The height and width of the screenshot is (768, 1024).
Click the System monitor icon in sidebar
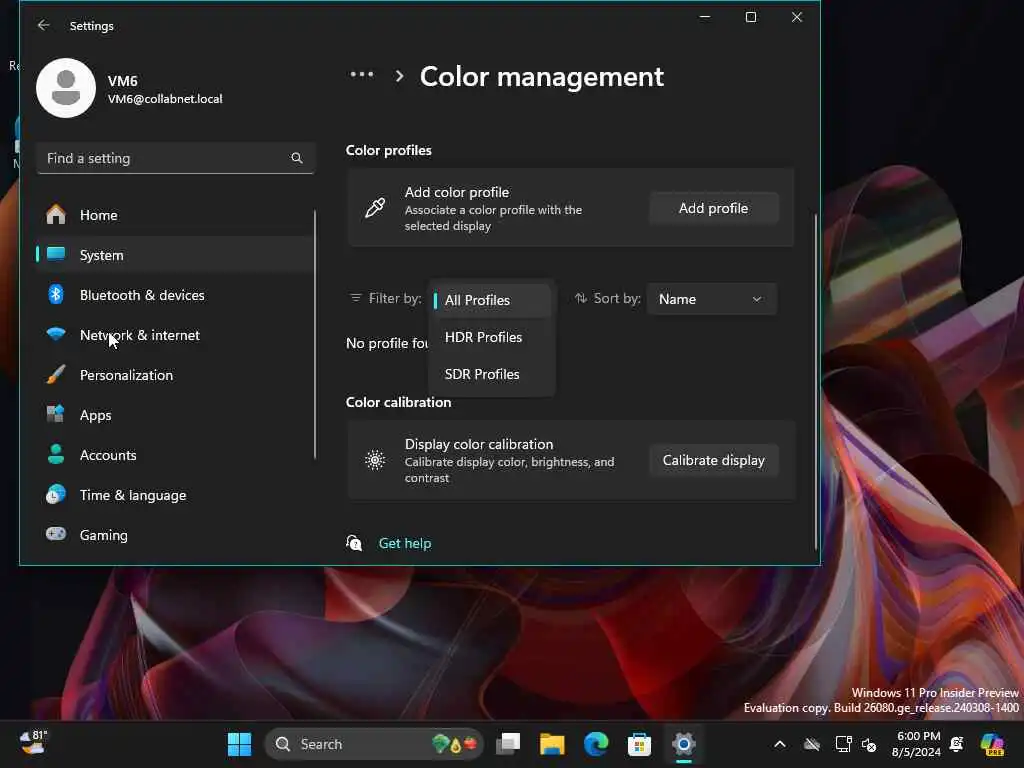click(x=56, y=254)
